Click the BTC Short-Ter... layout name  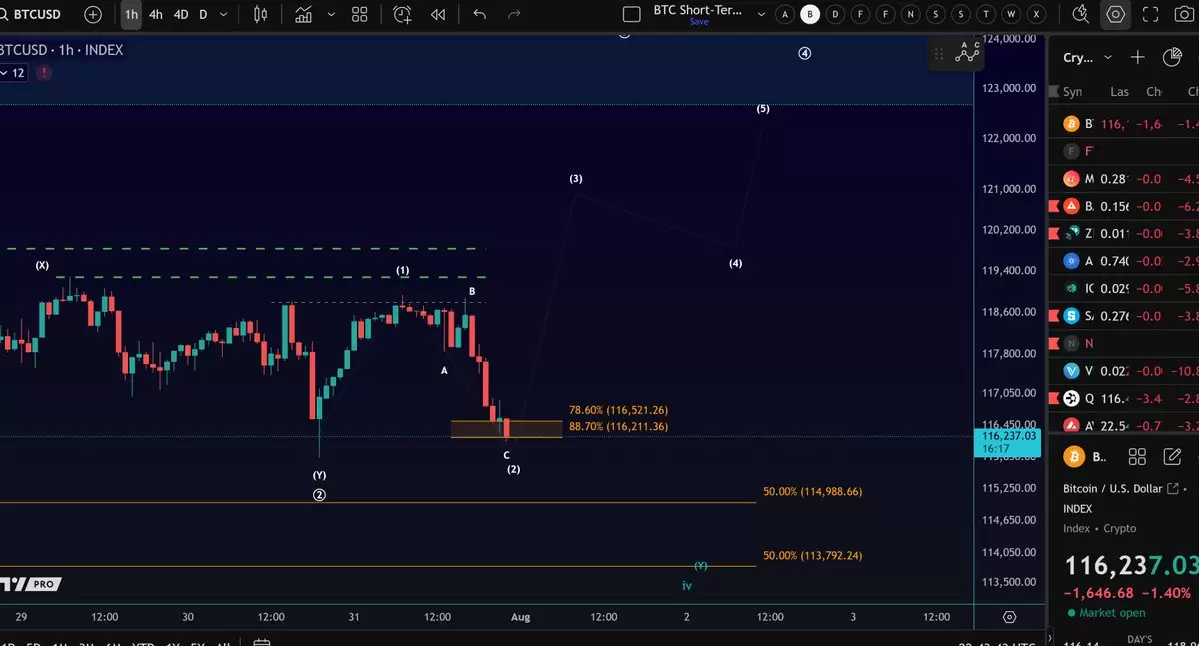click(697, 10)
